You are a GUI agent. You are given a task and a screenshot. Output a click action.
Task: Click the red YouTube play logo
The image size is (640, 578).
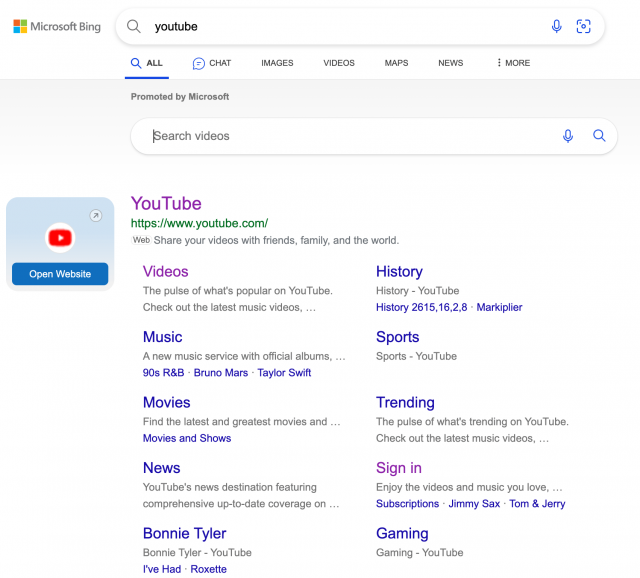tap(60, 237)
